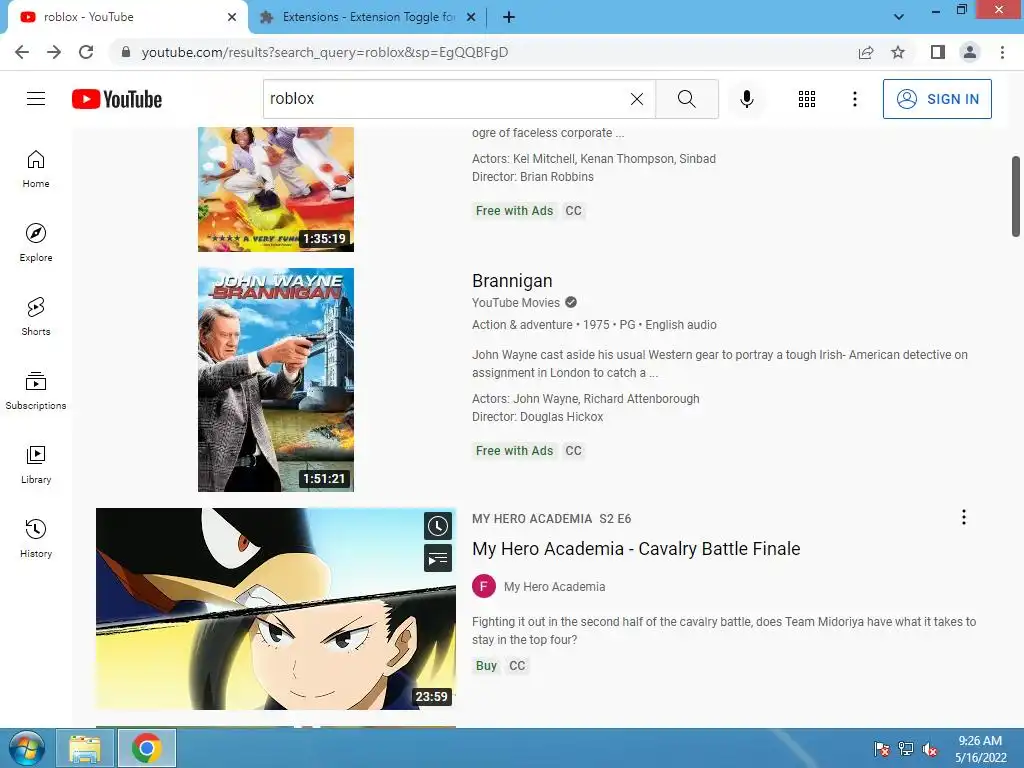Image resolution: width=1024 pixels, height=768 pixels.
Task: Close the Extensions tab
Action: click(x=471, y=17)
